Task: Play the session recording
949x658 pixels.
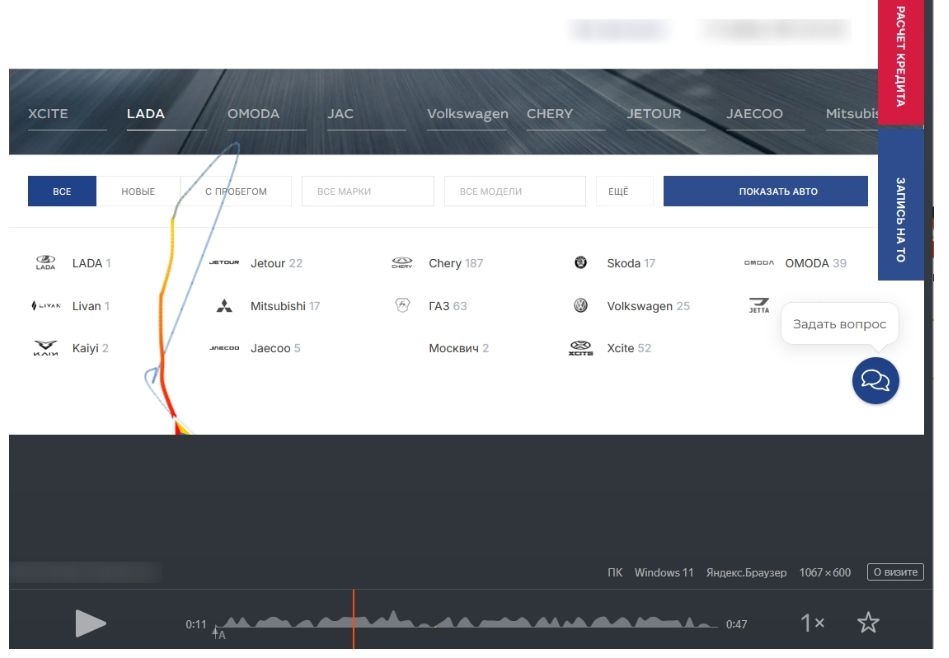Action: [x=90, y=623]
